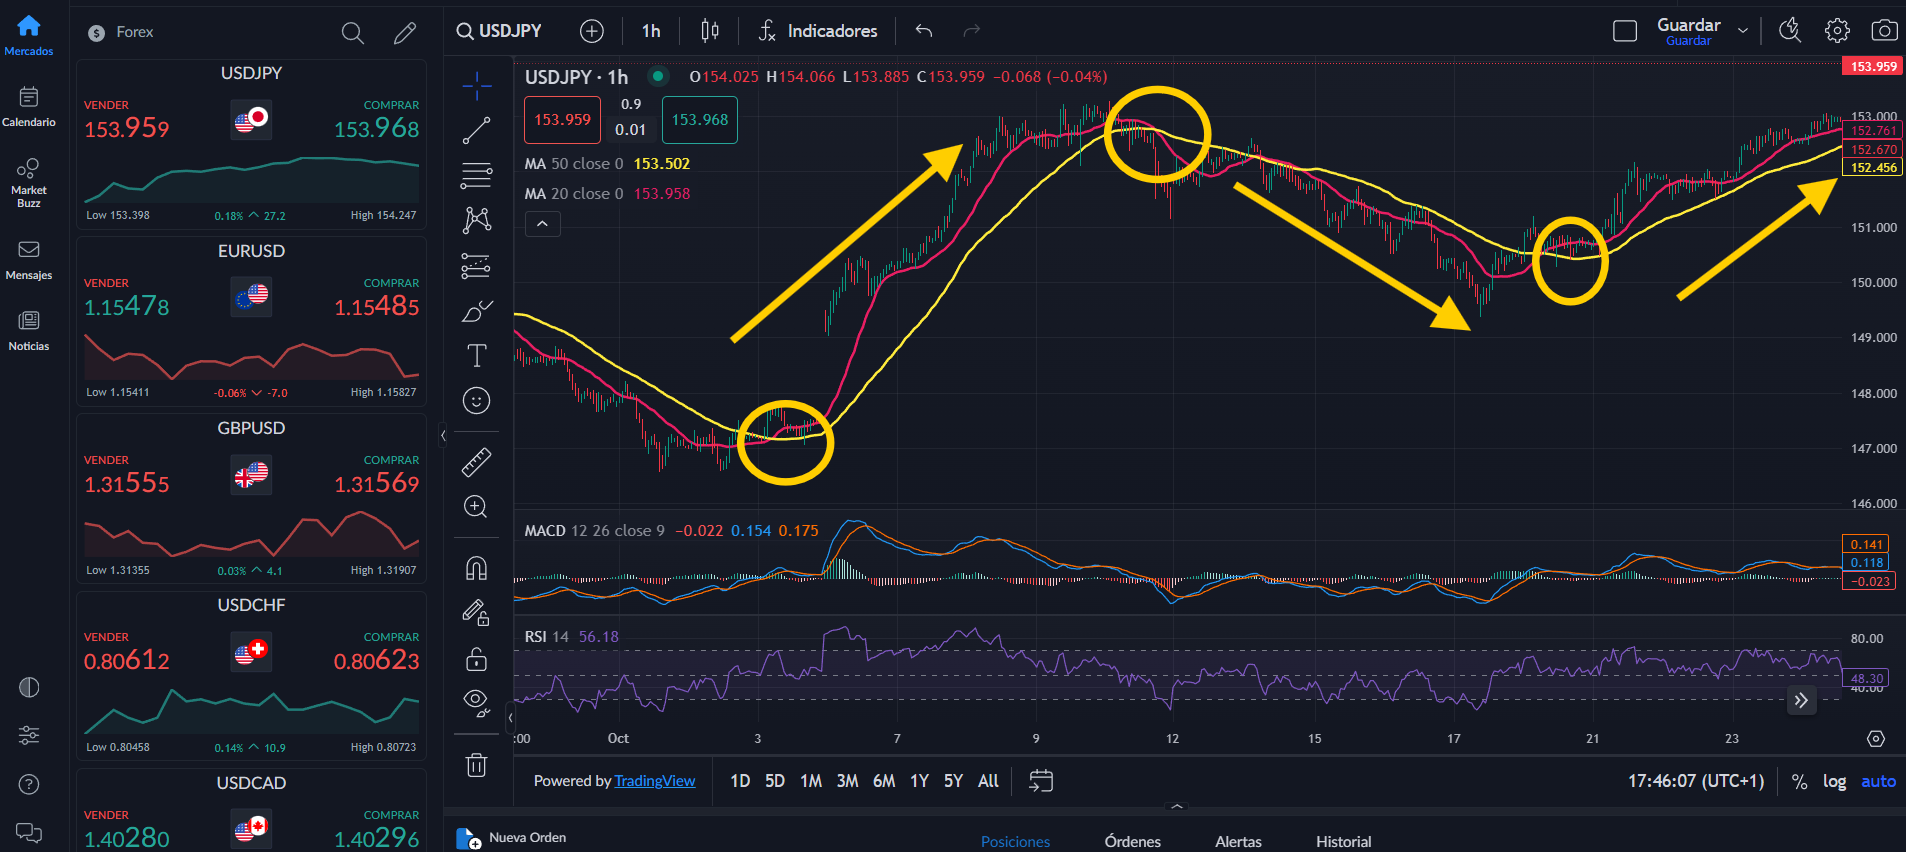Image resolution: width=1906 pixels, height=852 pixels.
Task: Select the pattern drawing tool
Action: coord(477,220)
